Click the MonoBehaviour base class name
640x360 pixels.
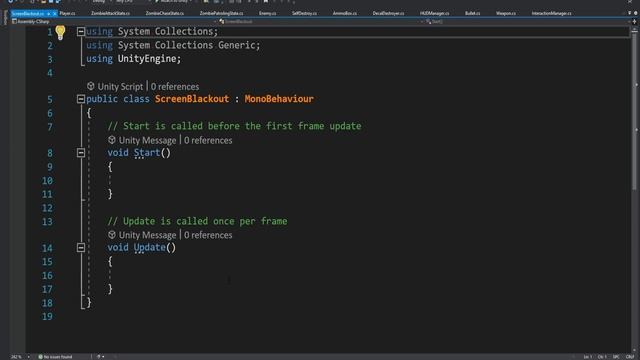click(x=279, y=99)
